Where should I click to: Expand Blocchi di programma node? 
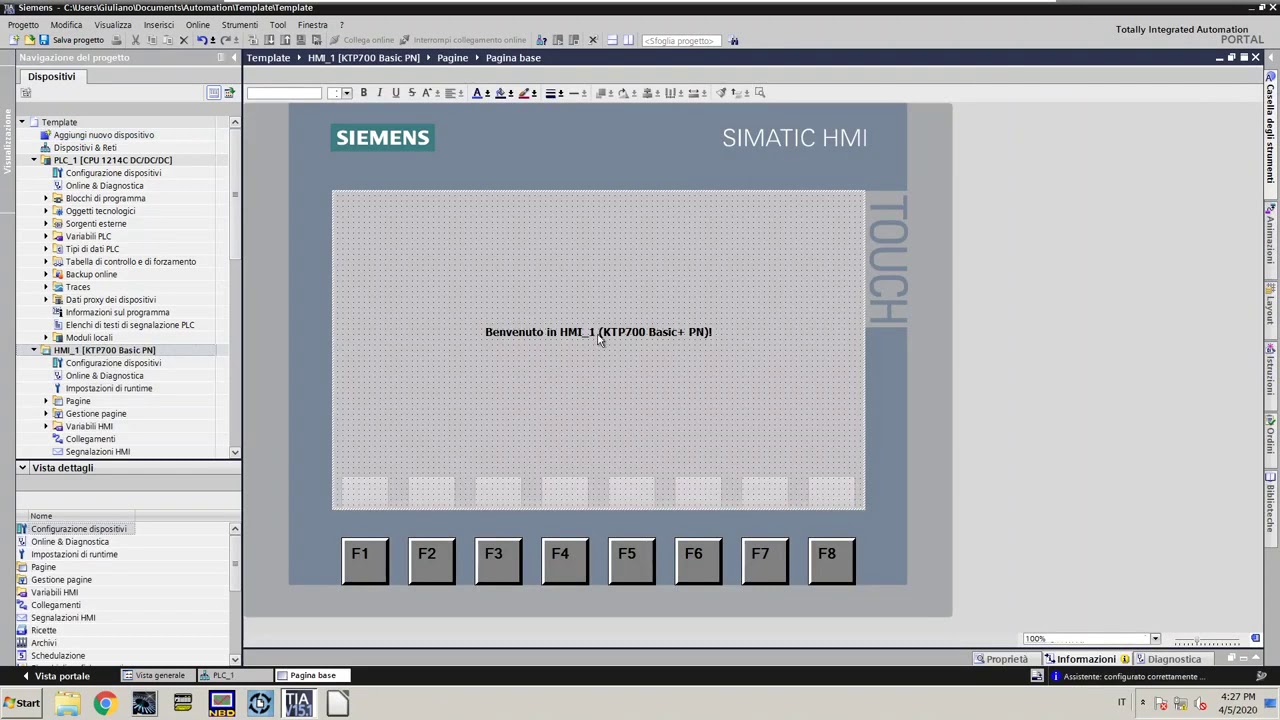tap(45, 198)
